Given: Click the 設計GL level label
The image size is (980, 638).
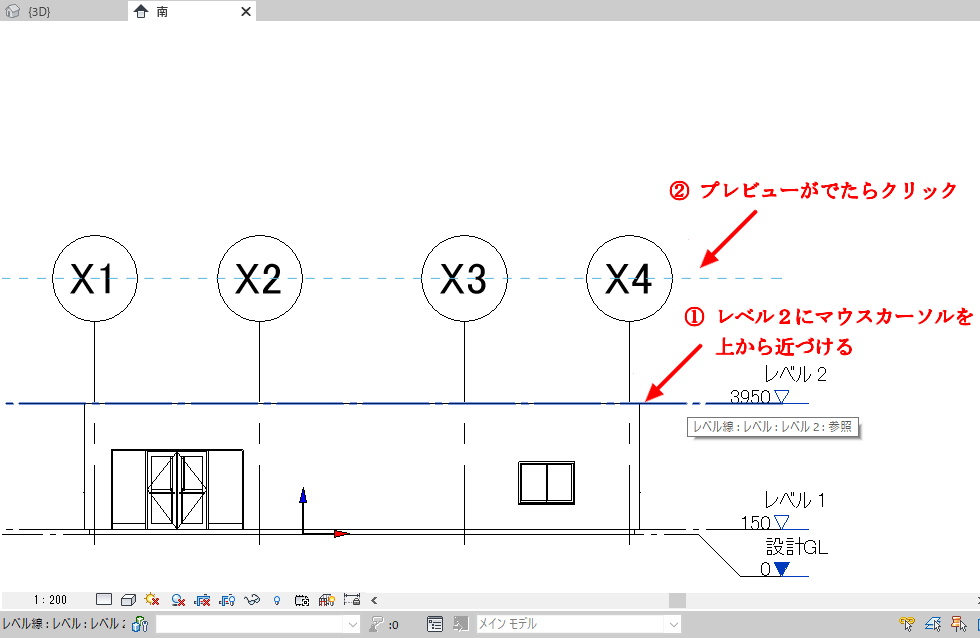Looking at the screenshot, I should coord(797,547).
